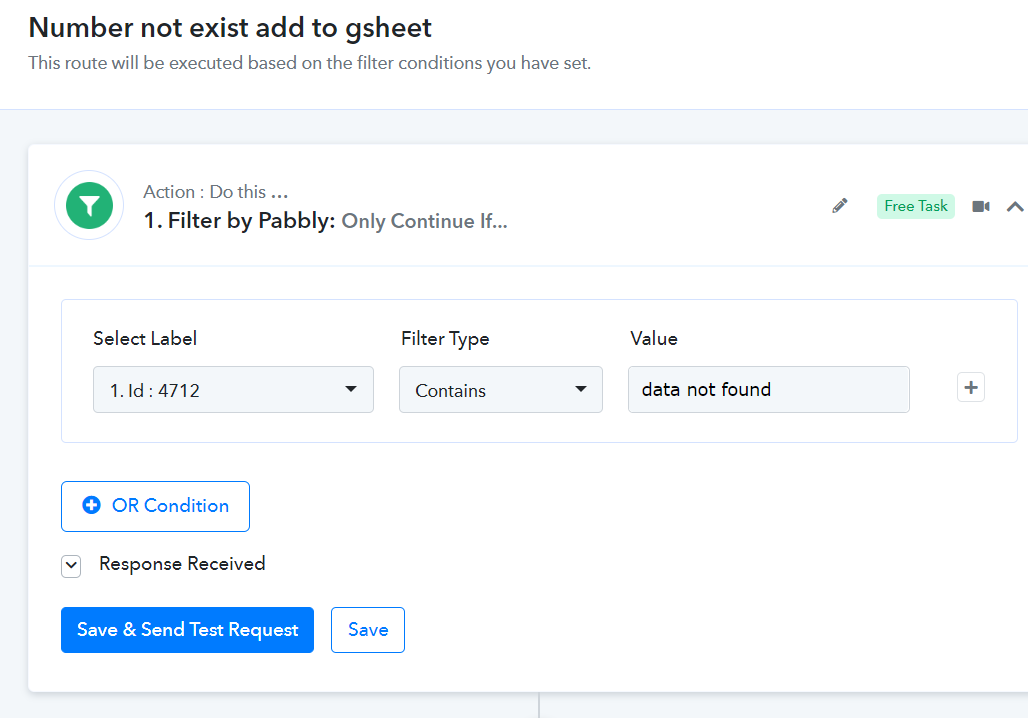Click the blue plus icon in OR Condition
This screenshot has height=718, width=1028.
point(91,505)
